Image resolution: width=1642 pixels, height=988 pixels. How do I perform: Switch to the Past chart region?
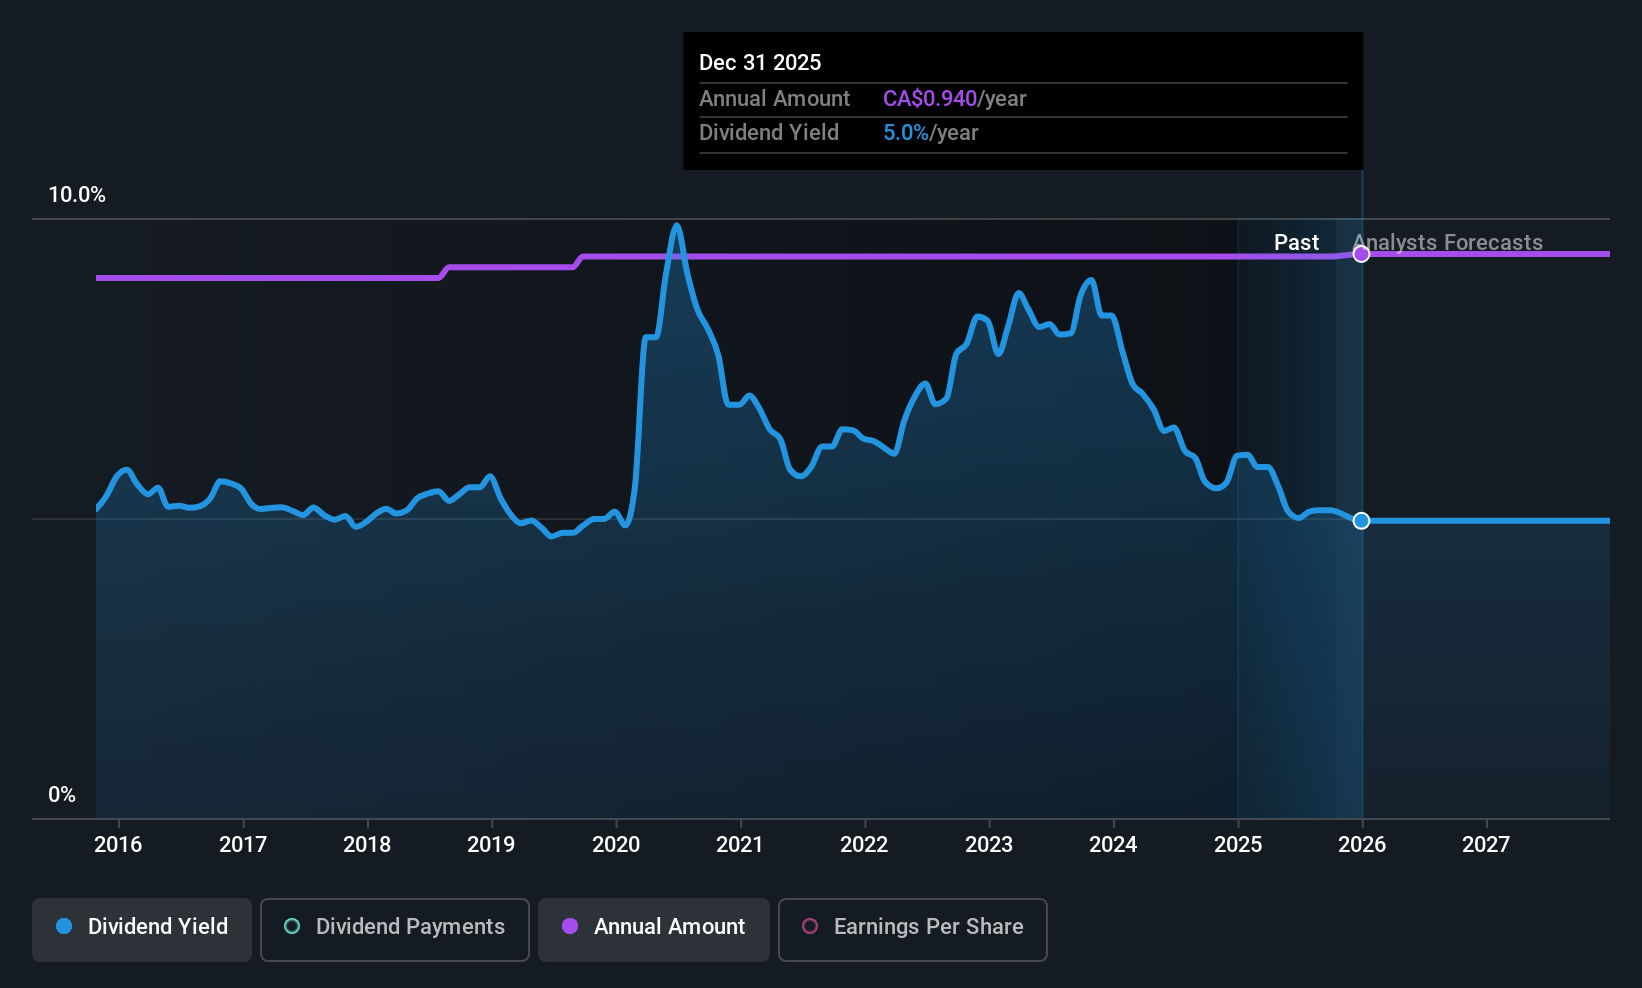1296,242
